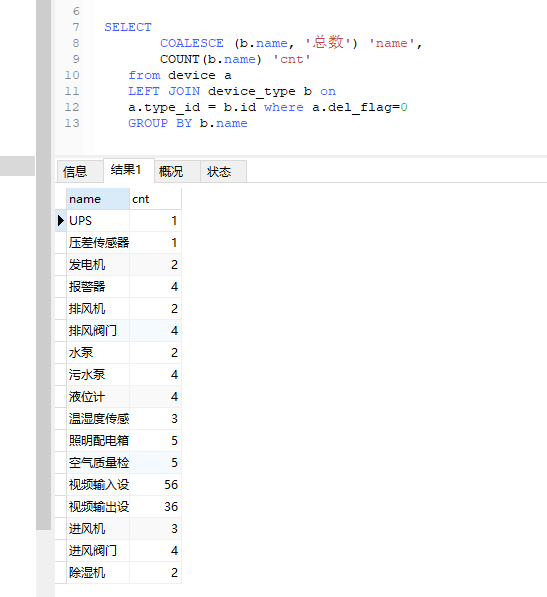
Task: Select the 进风阀门 cell
Action: pyautogui.click(x=98, y=551)
